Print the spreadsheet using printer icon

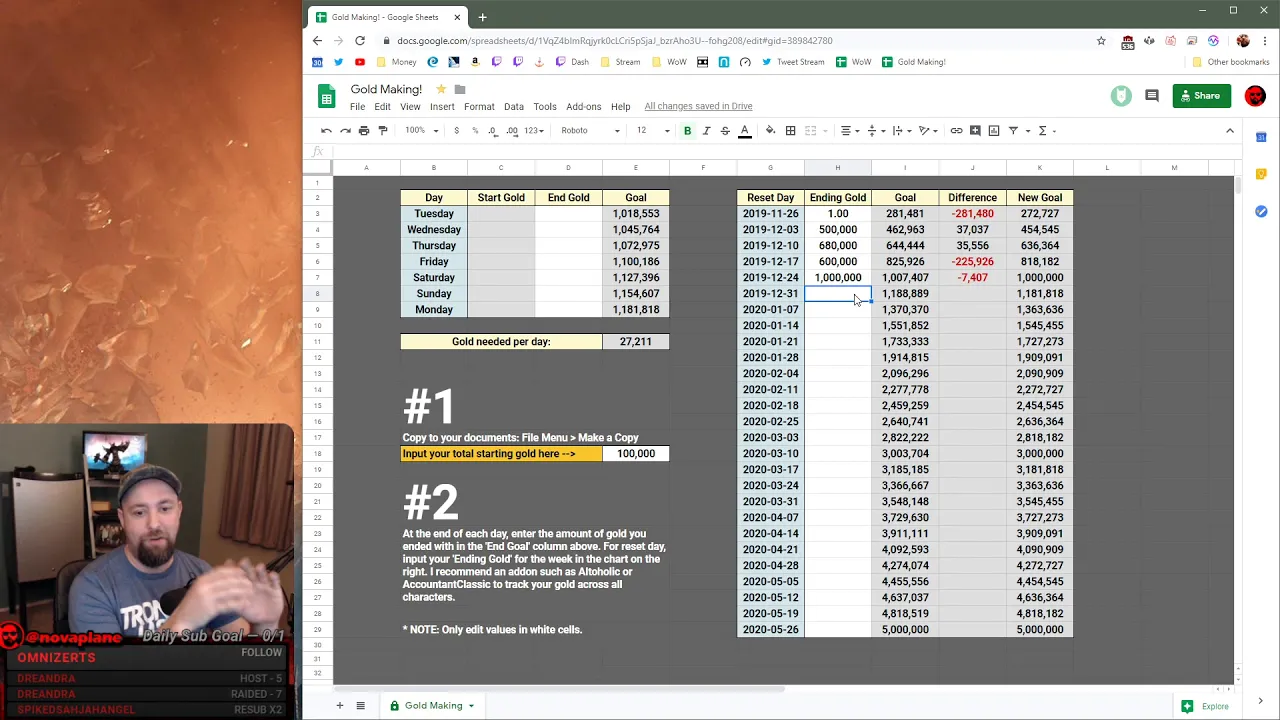[x=364, y=130]
